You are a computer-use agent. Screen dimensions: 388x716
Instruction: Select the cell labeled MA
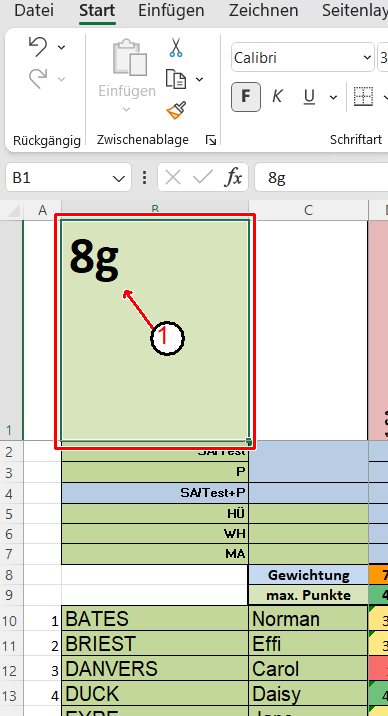(x=155, y=554)
